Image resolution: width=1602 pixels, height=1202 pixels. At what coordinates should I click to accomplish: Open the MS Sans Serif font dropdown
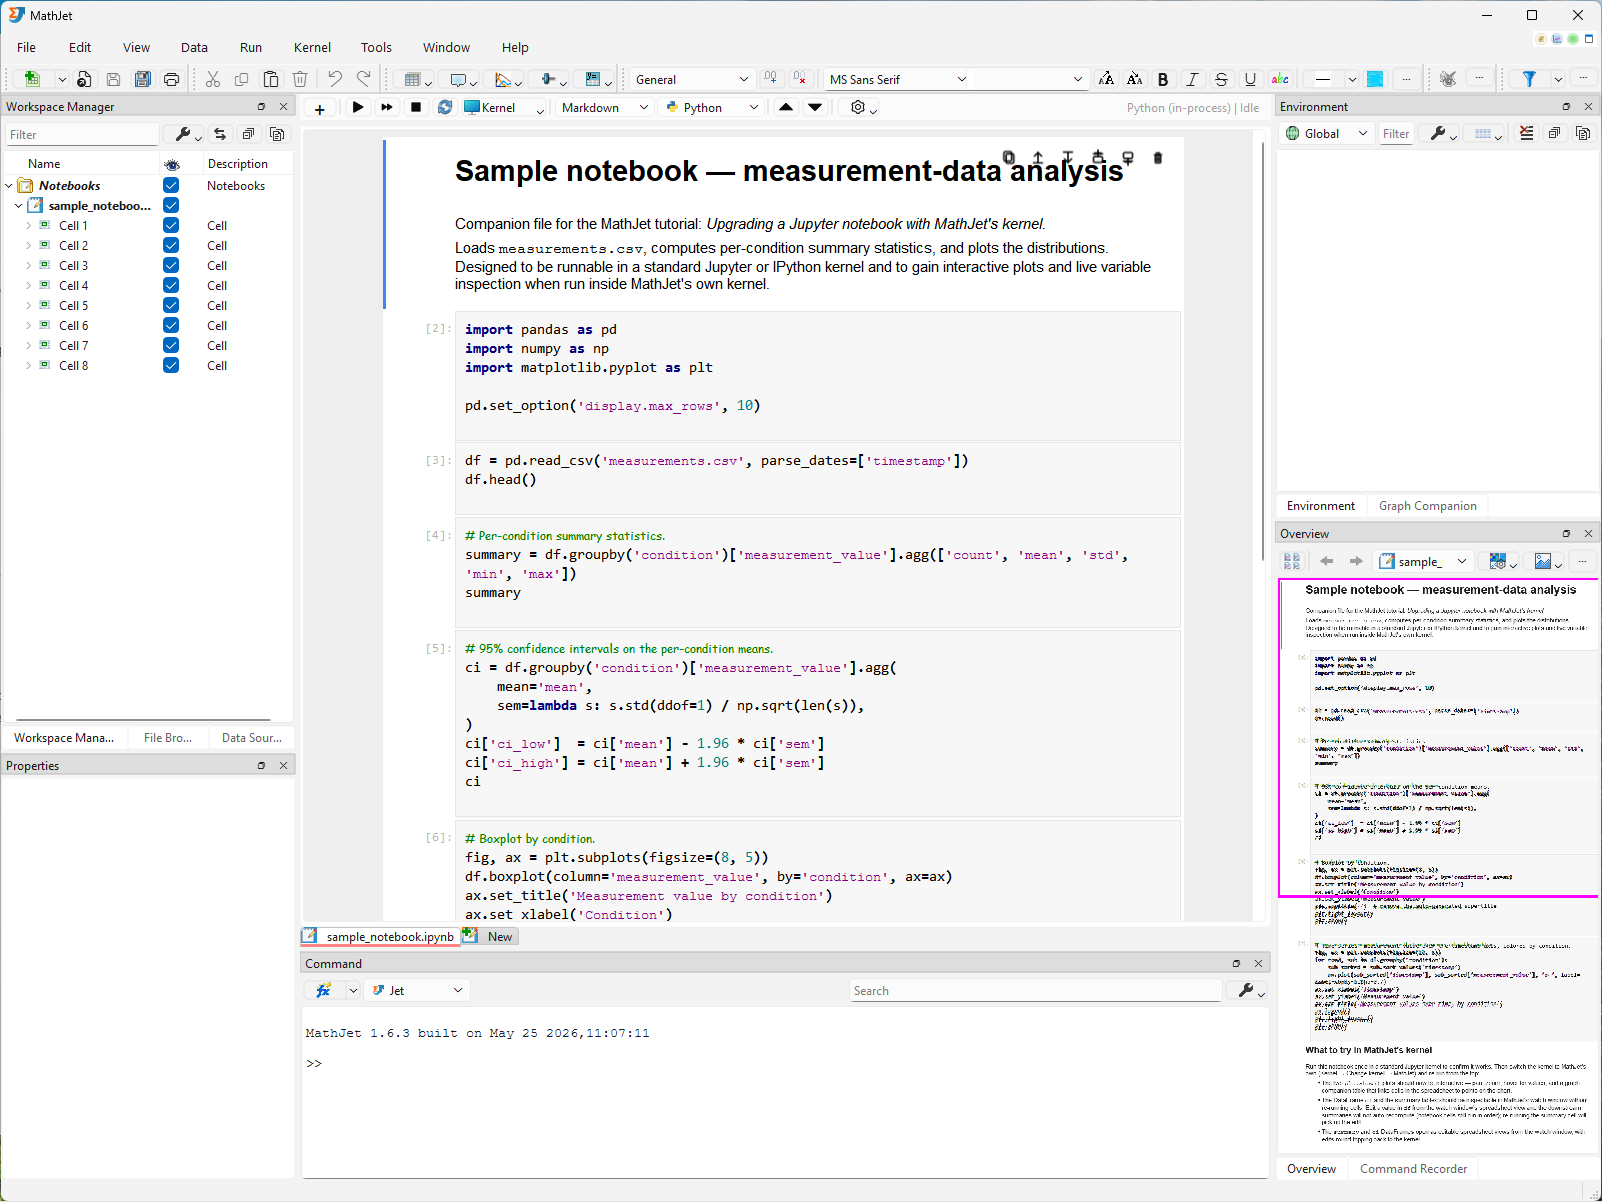pos(897,79)
